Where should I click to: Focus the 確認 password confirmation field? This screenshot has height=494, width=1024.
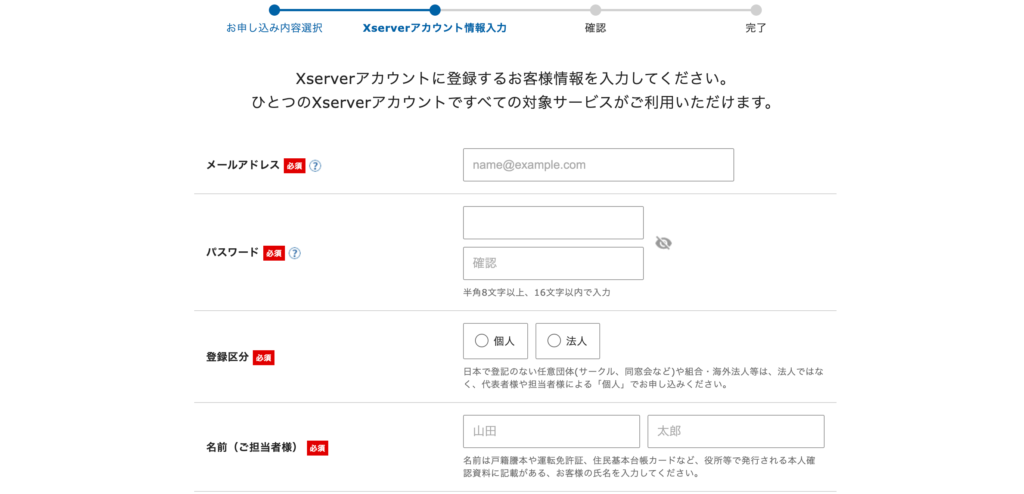tap(553, 263)
